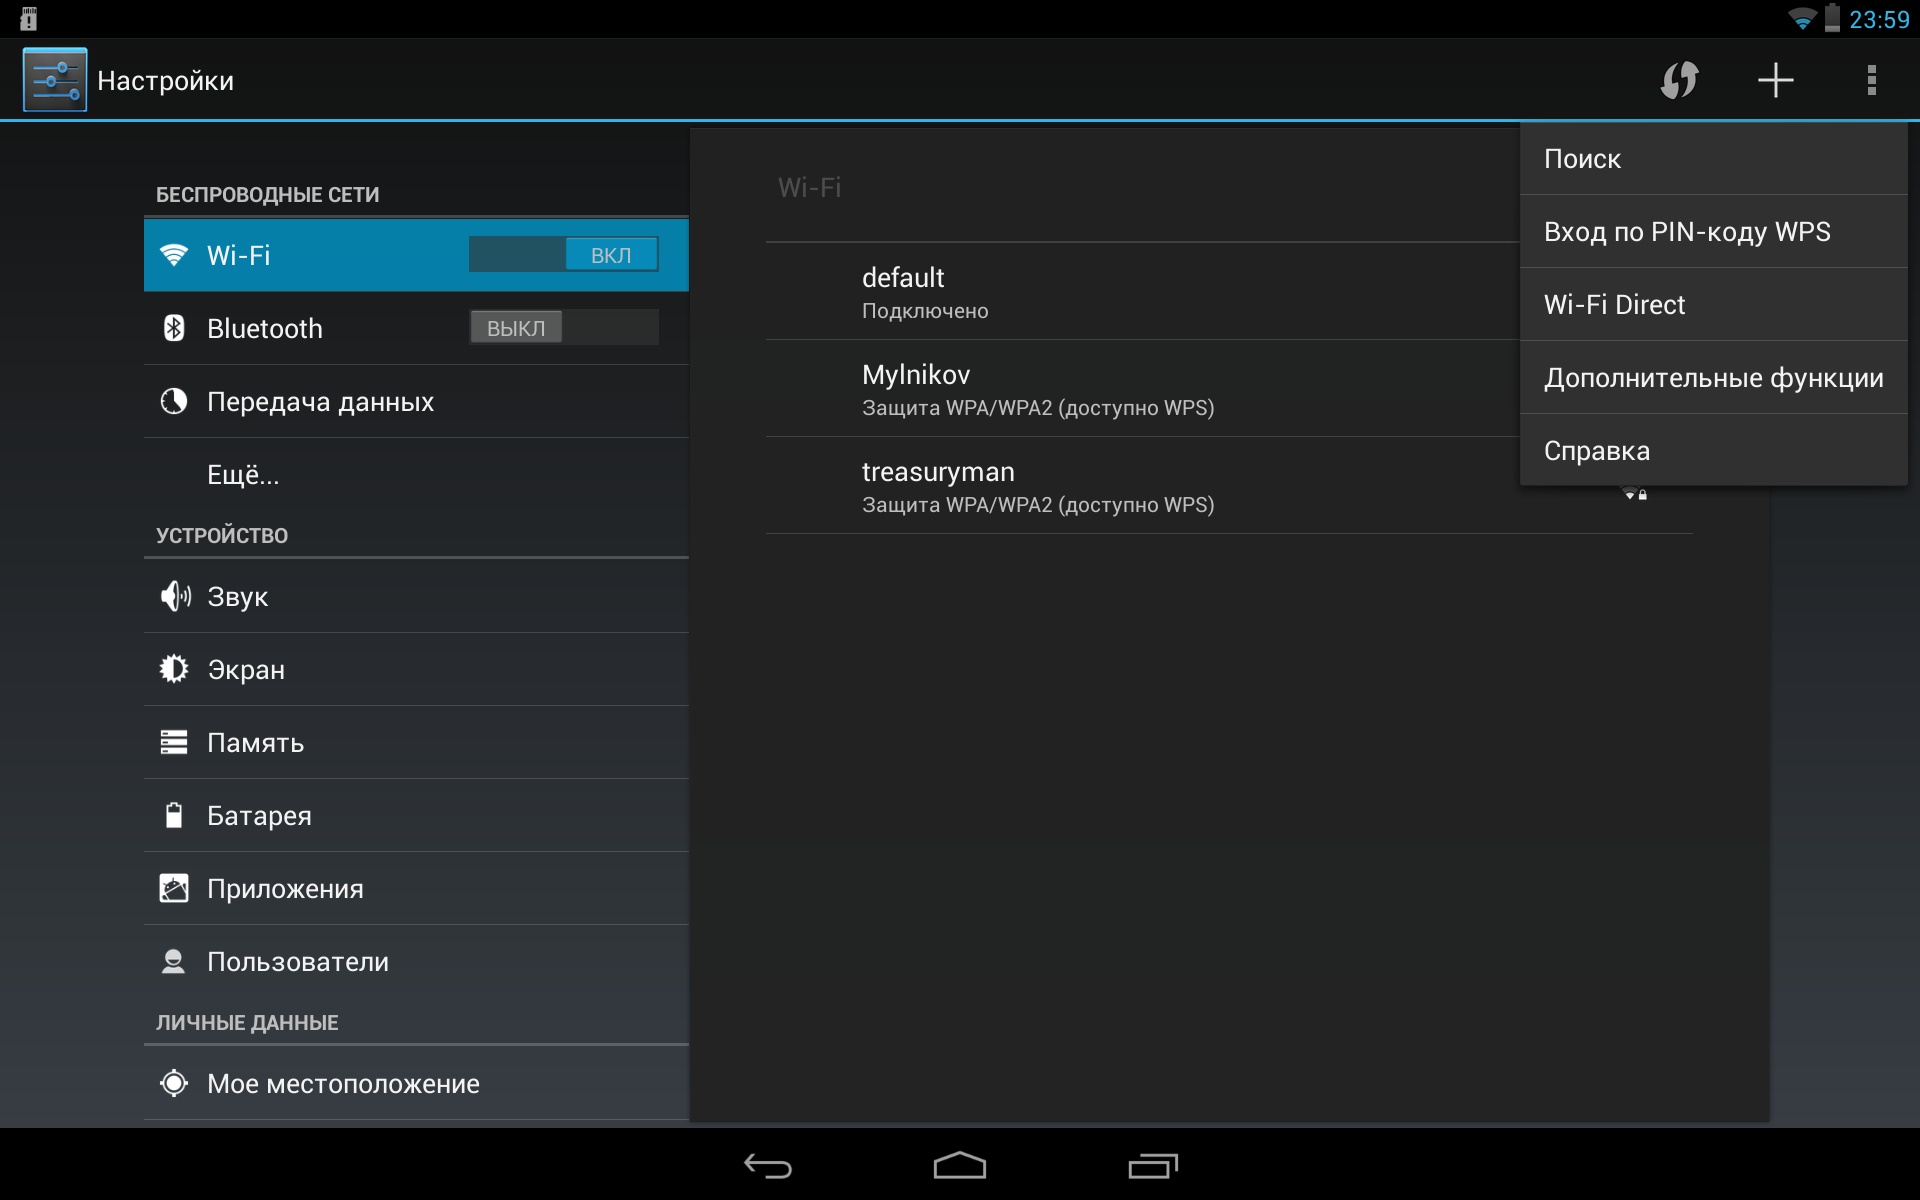Viewport: 1920px width, 1200px height.
Task: Select Поиск in the overflow menu
Action: click(x=1712, y=159)
